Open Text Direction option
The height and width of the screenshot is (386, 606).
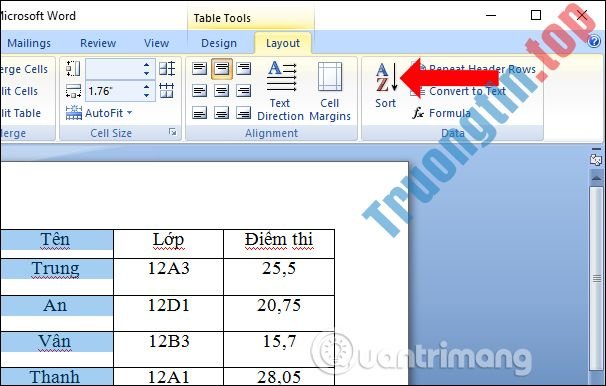(x=280, y=91)
